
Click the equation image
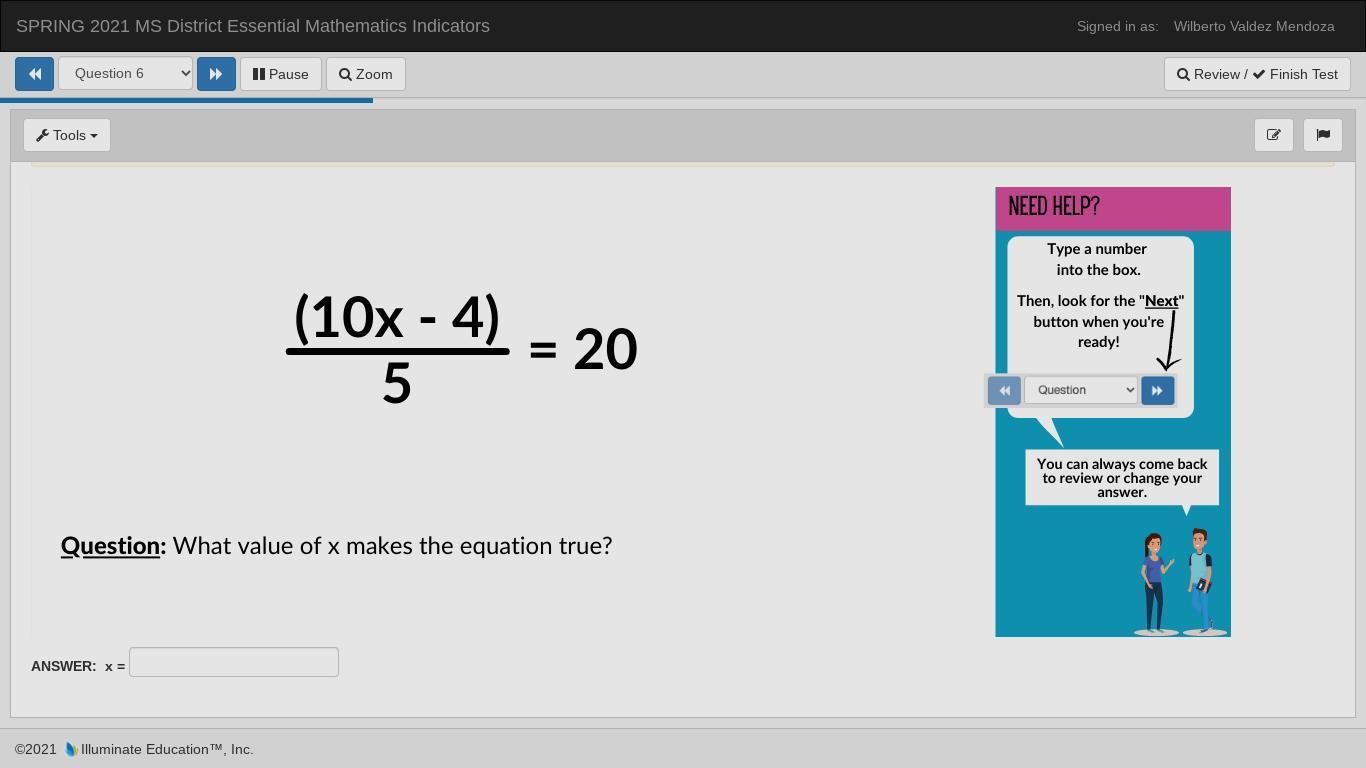coord(462,348)
